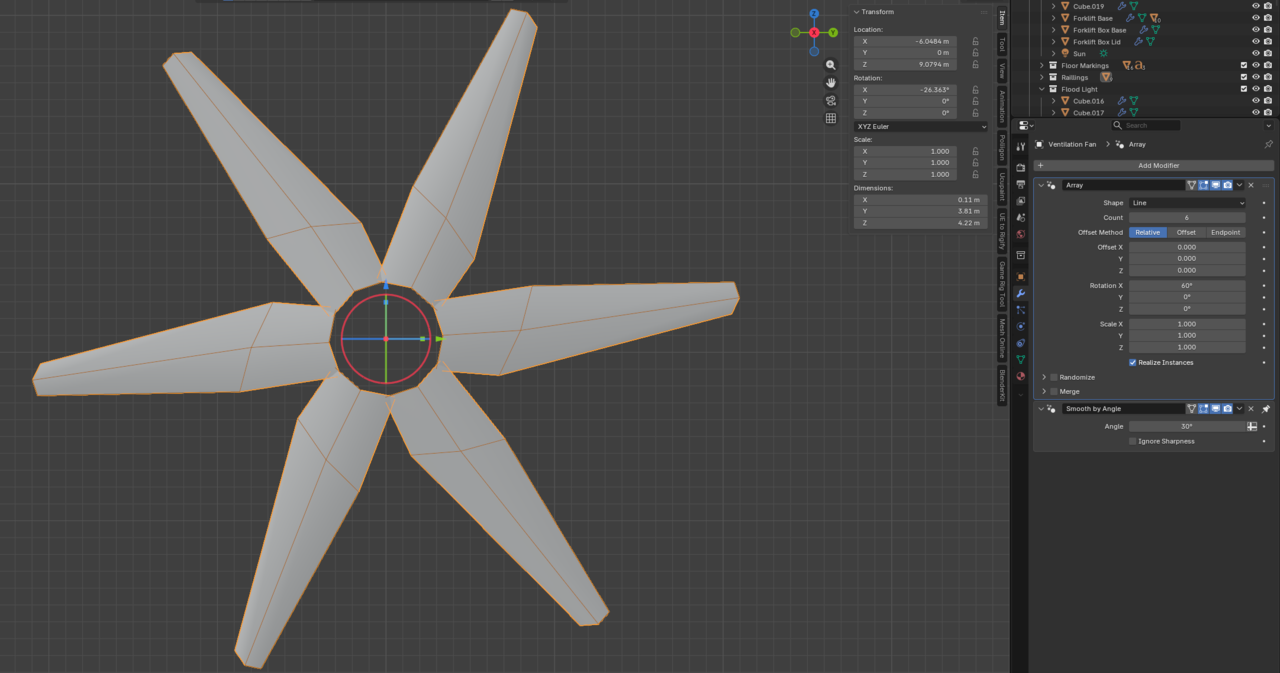Open the BlenderKit sidebar tab
This screenshot has width=1280, height=673.
(1001, 385)
